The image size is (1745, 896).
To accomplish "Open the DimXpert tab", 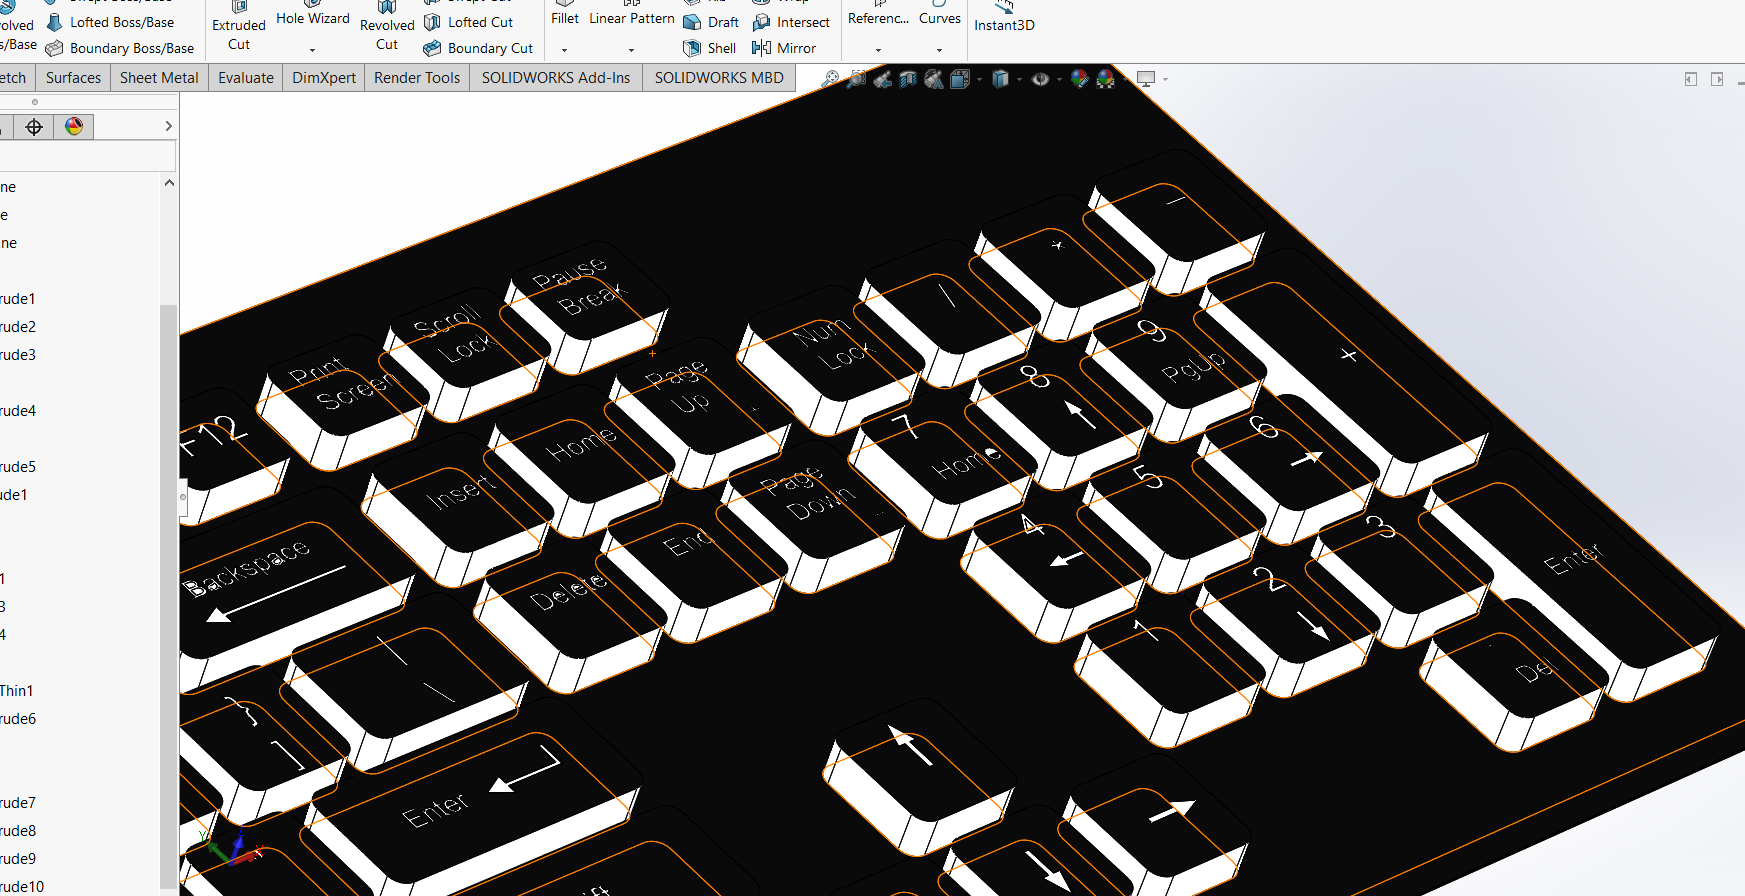I will tap(324, 77).
